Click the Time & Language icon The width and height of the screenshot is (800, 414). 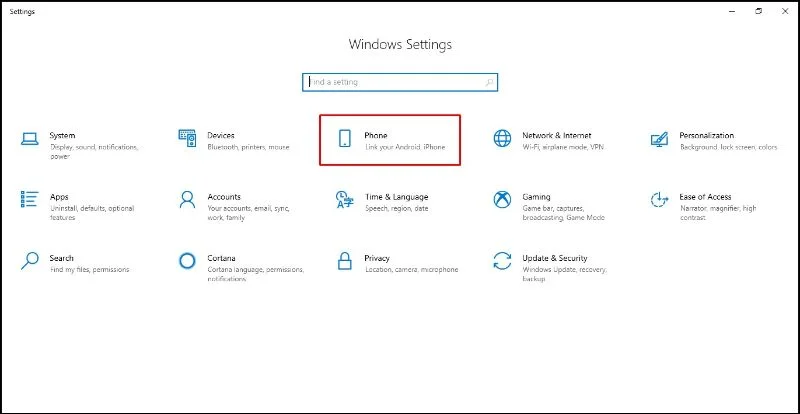pos(345,200)
